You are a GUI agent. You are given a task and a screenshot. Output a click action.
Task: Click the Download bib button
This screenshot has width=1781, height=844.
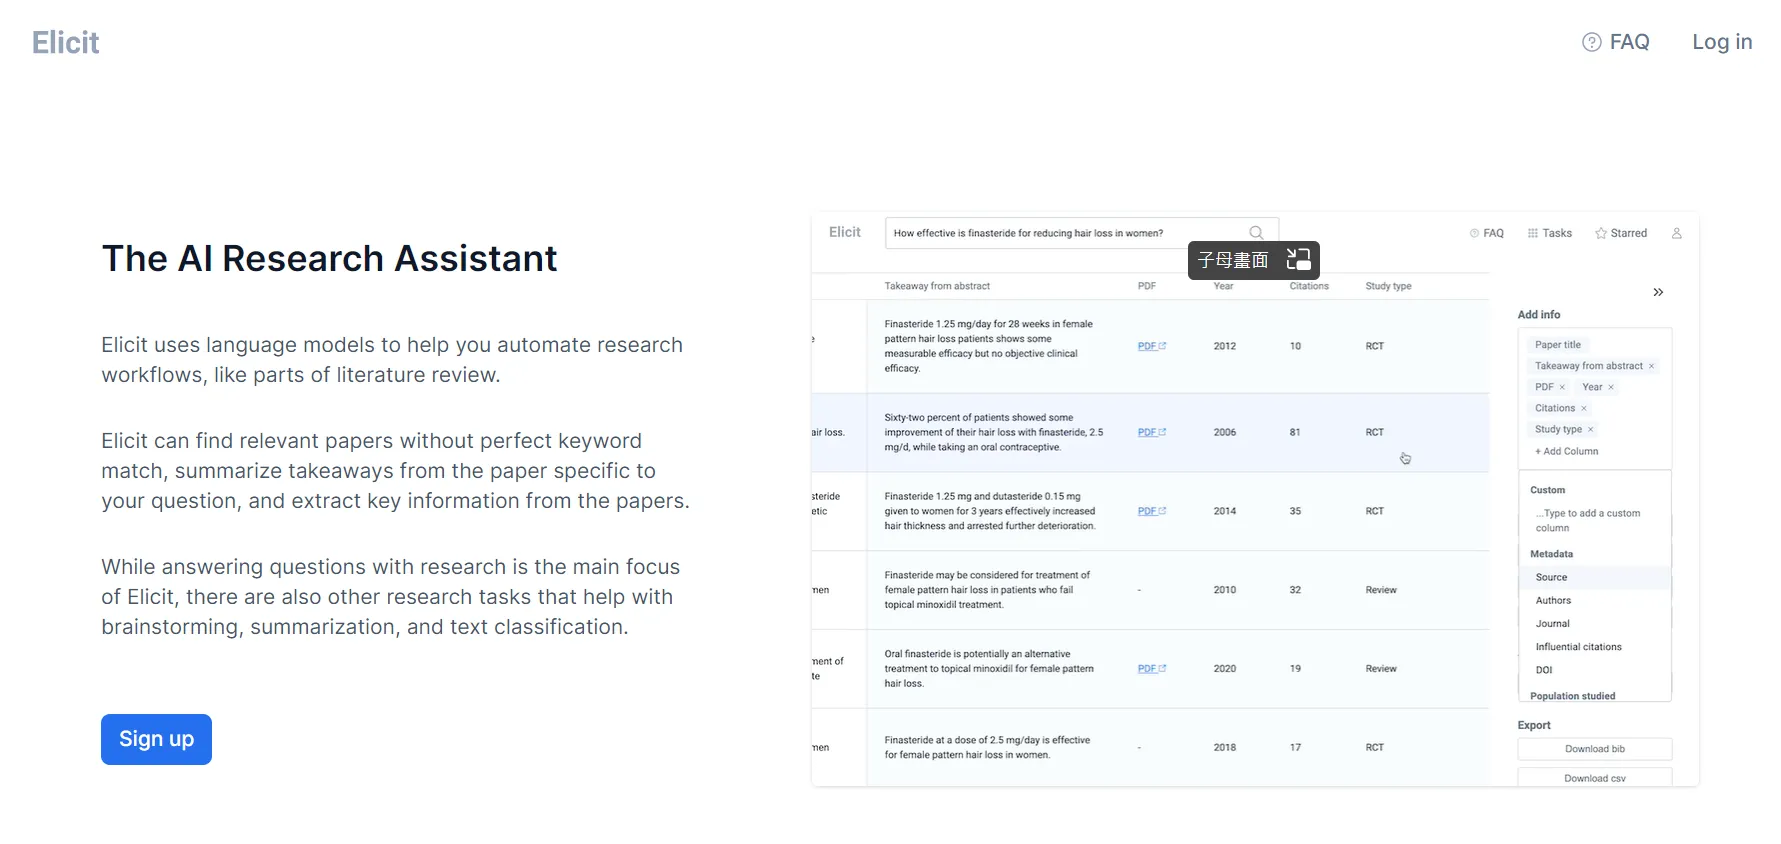1594,749
